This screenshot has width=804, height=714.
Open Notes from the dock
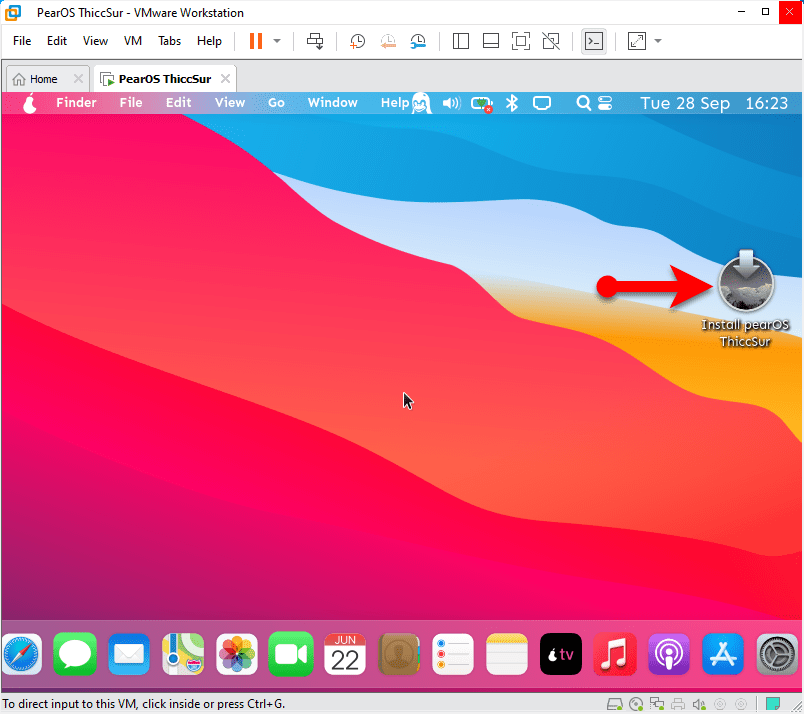click(507, 654)
